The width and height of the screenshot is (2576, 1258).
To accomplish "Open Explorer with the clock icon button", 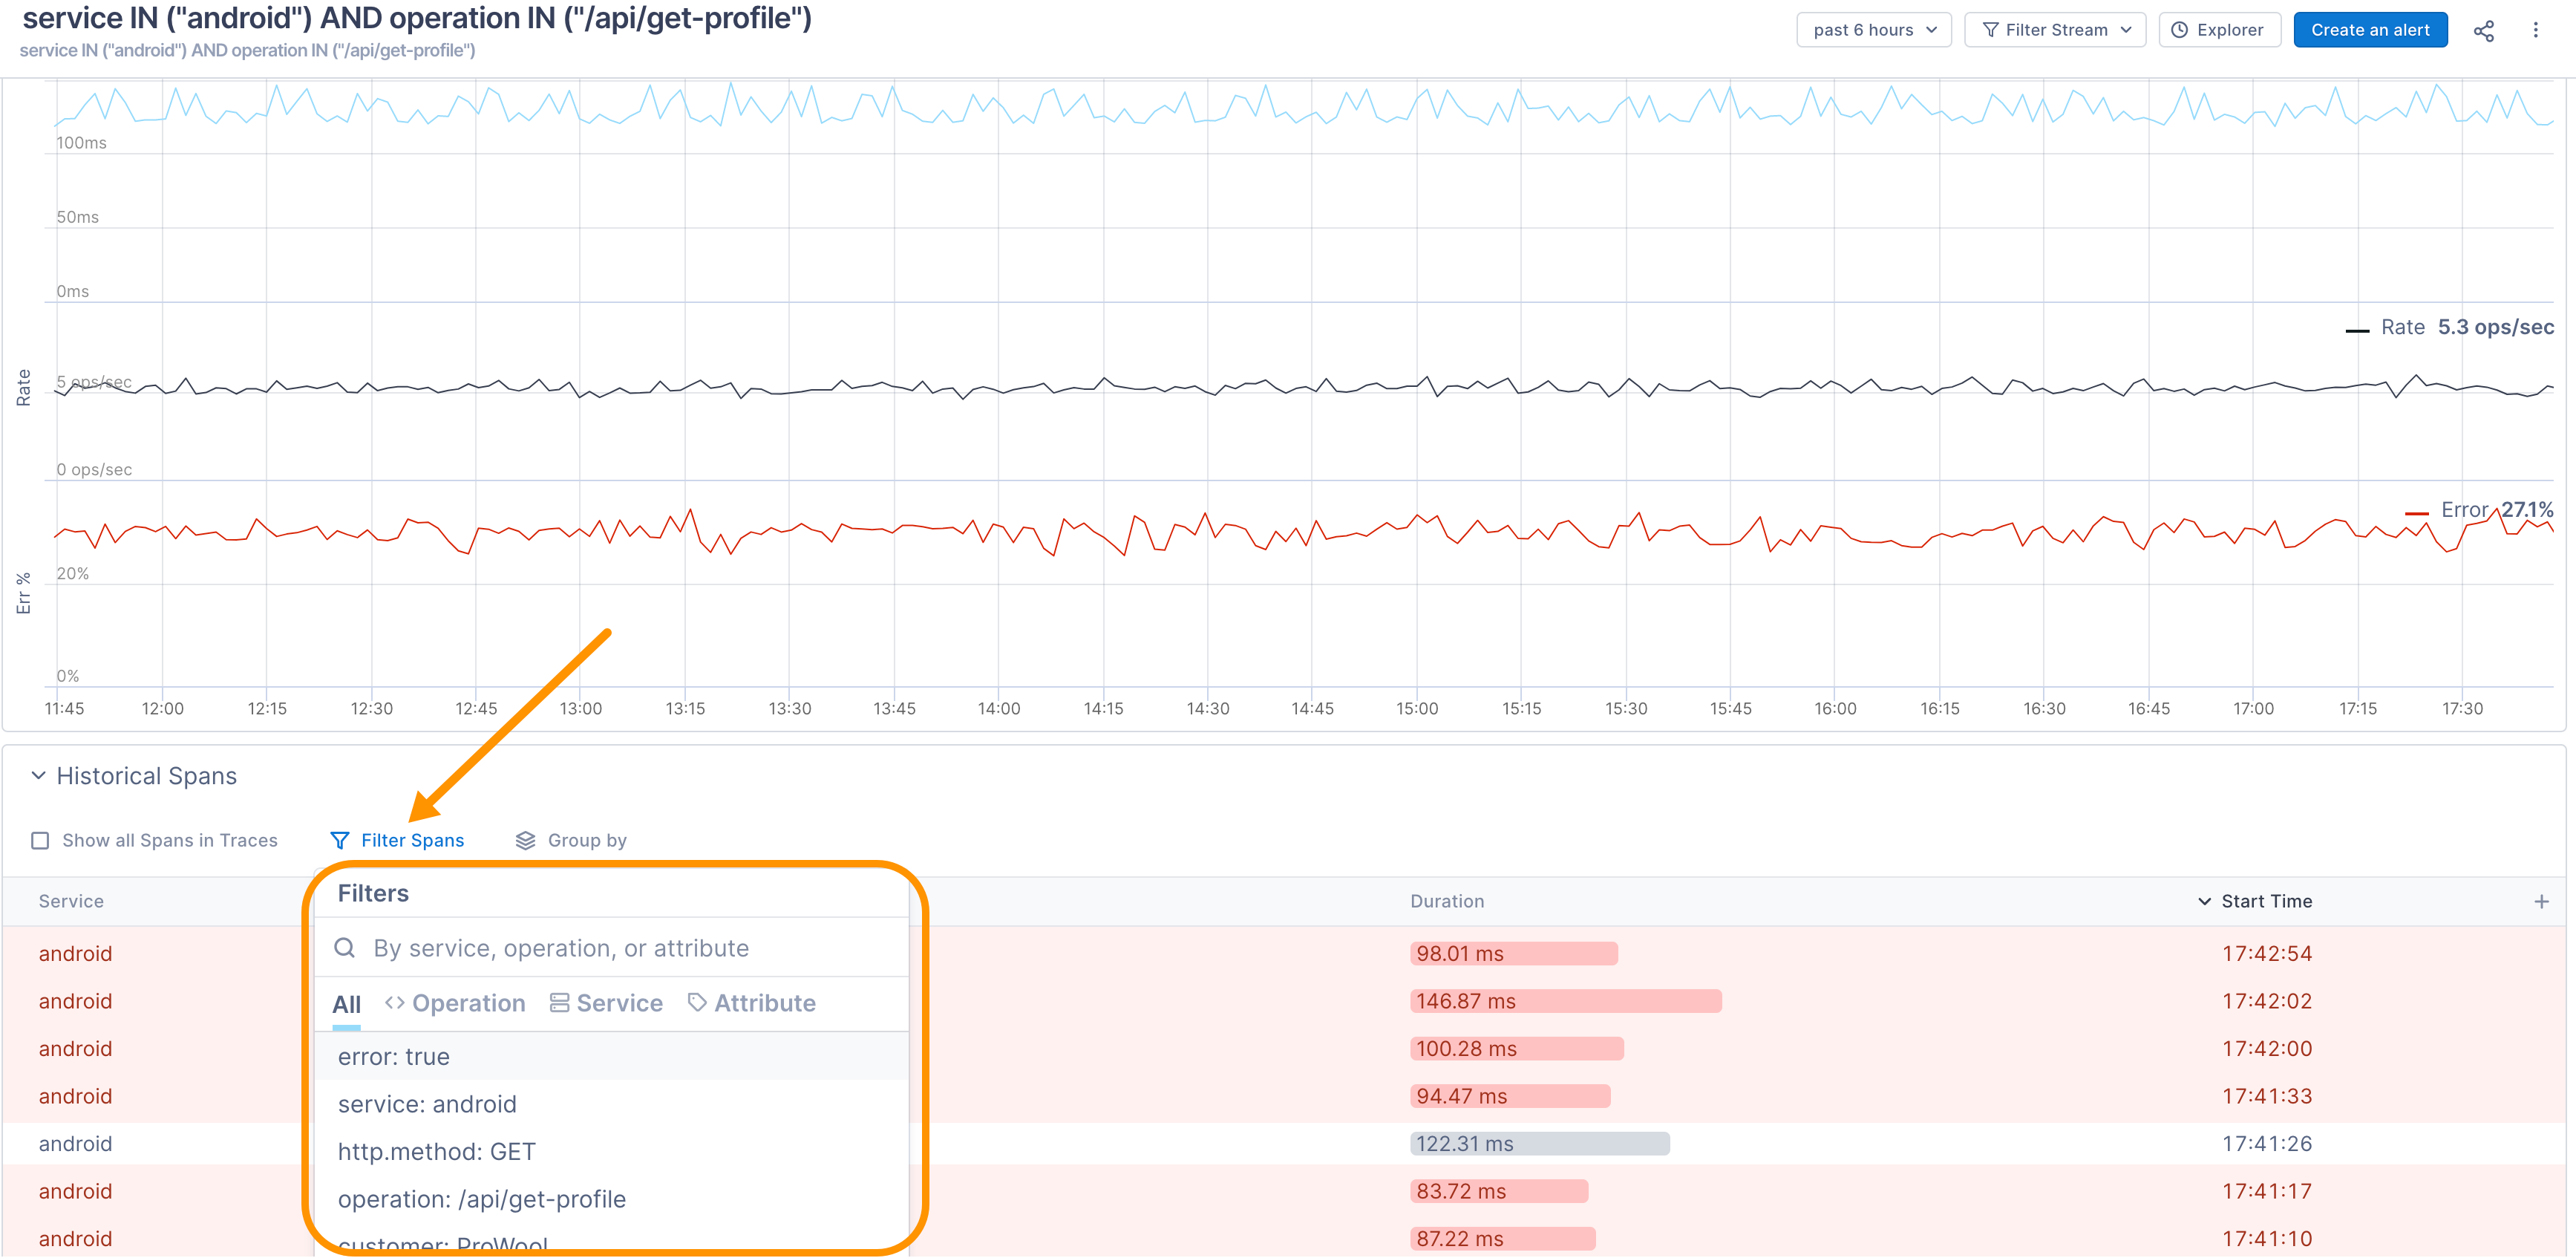I will click(x=2218, y=30).
